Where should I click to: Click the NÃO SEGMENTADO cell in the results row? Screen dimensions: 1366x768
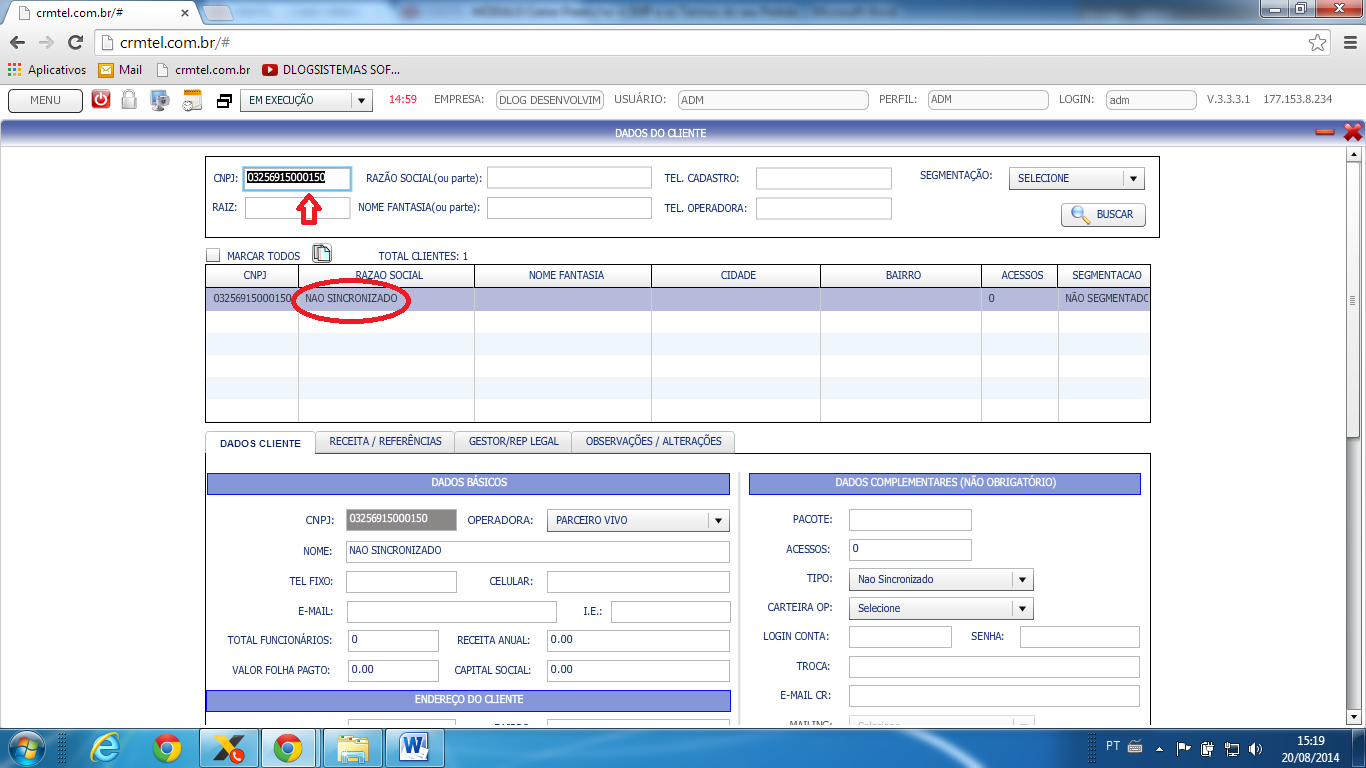tap(1104, 299)
